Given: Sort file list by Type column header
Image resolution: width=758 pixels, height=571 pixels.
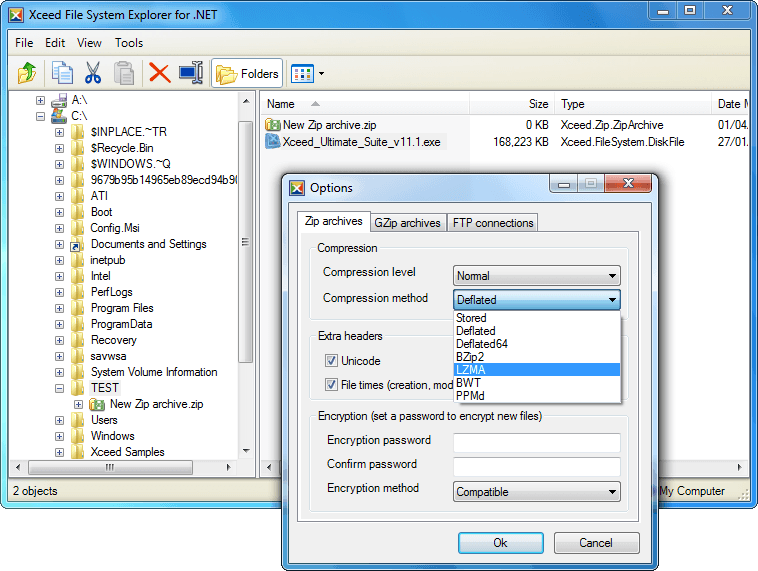Looking at the screenshot, I should click(x=633, y=104).
